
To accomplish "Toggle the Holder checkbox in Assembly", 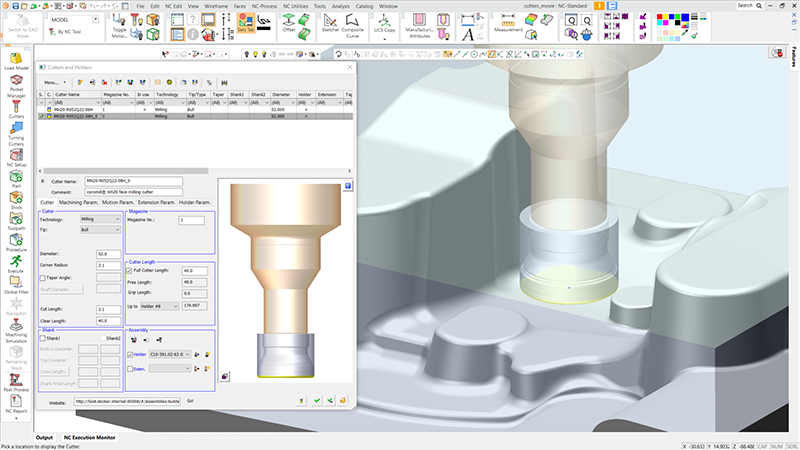I will [130, 354].
